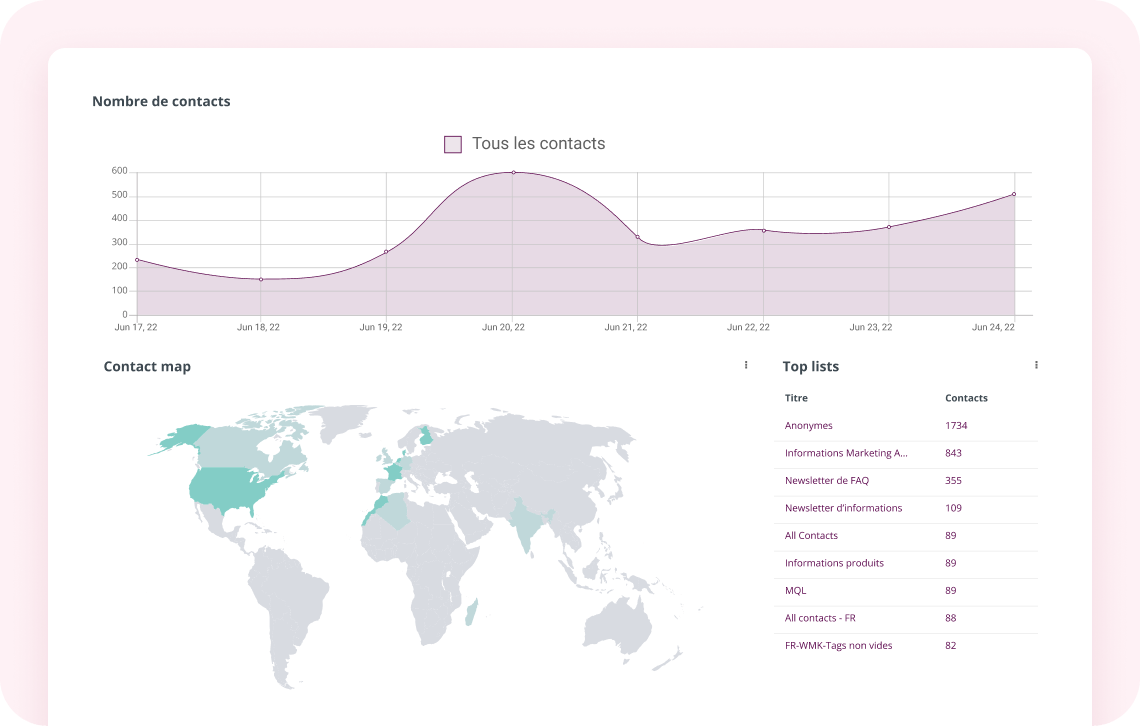1140x726 pixels.
Task: Click the All Contacts list link
Action: pos(811,536)
